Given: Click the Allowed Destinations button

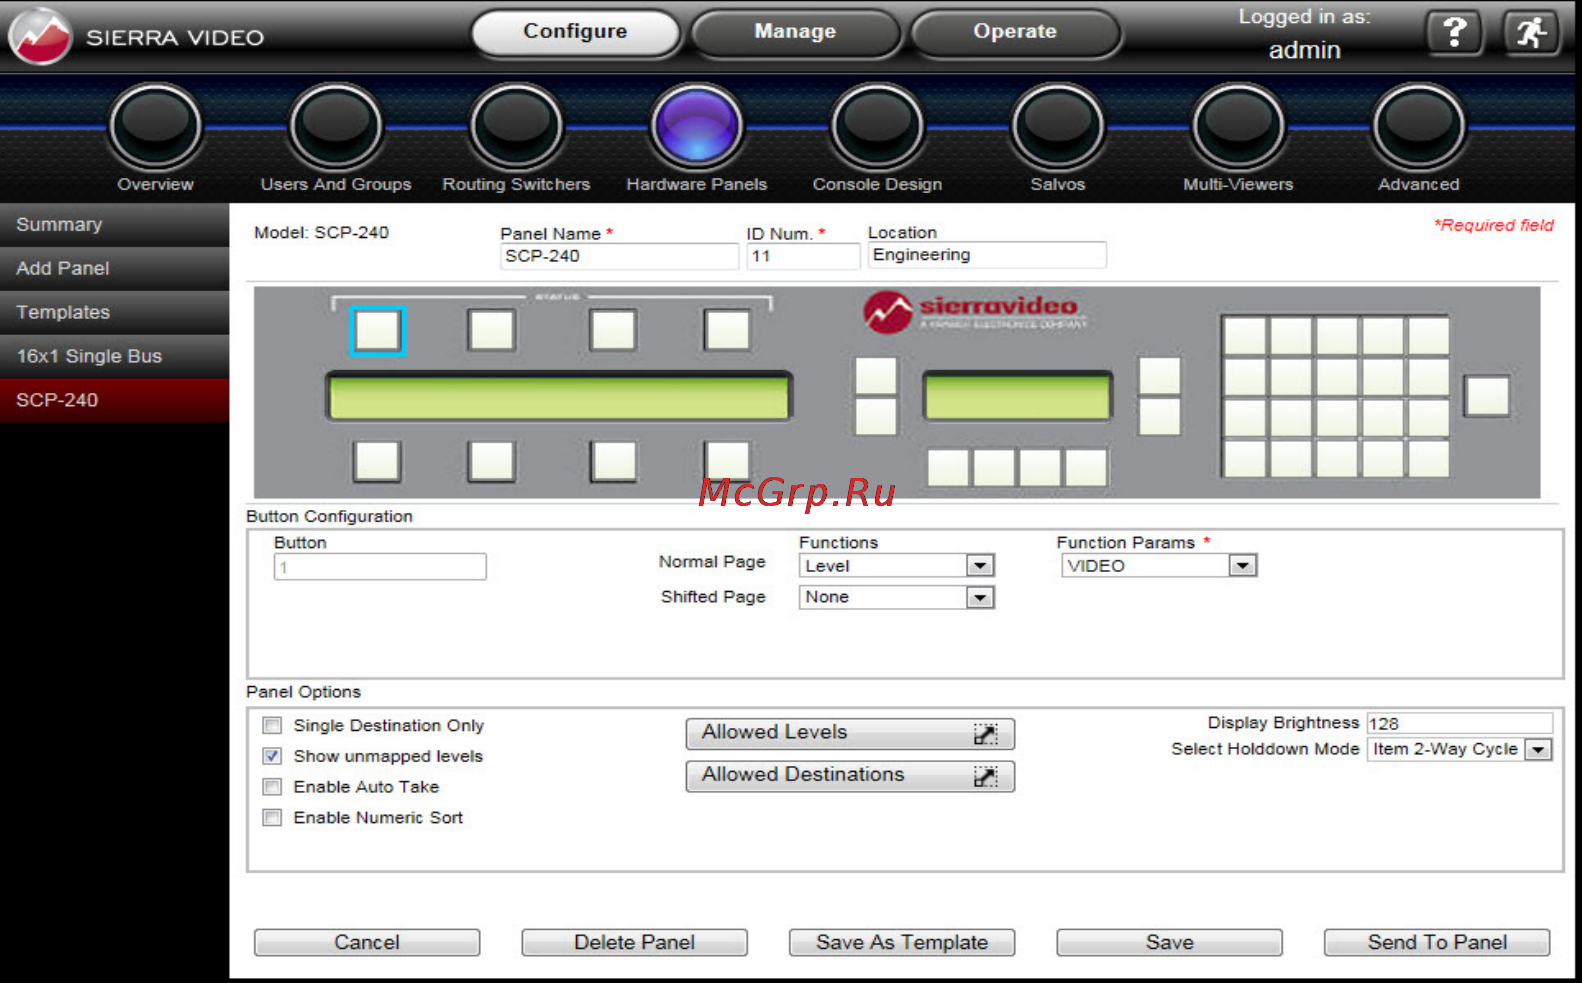Looking at the screenshot, I should coord(850,776).
